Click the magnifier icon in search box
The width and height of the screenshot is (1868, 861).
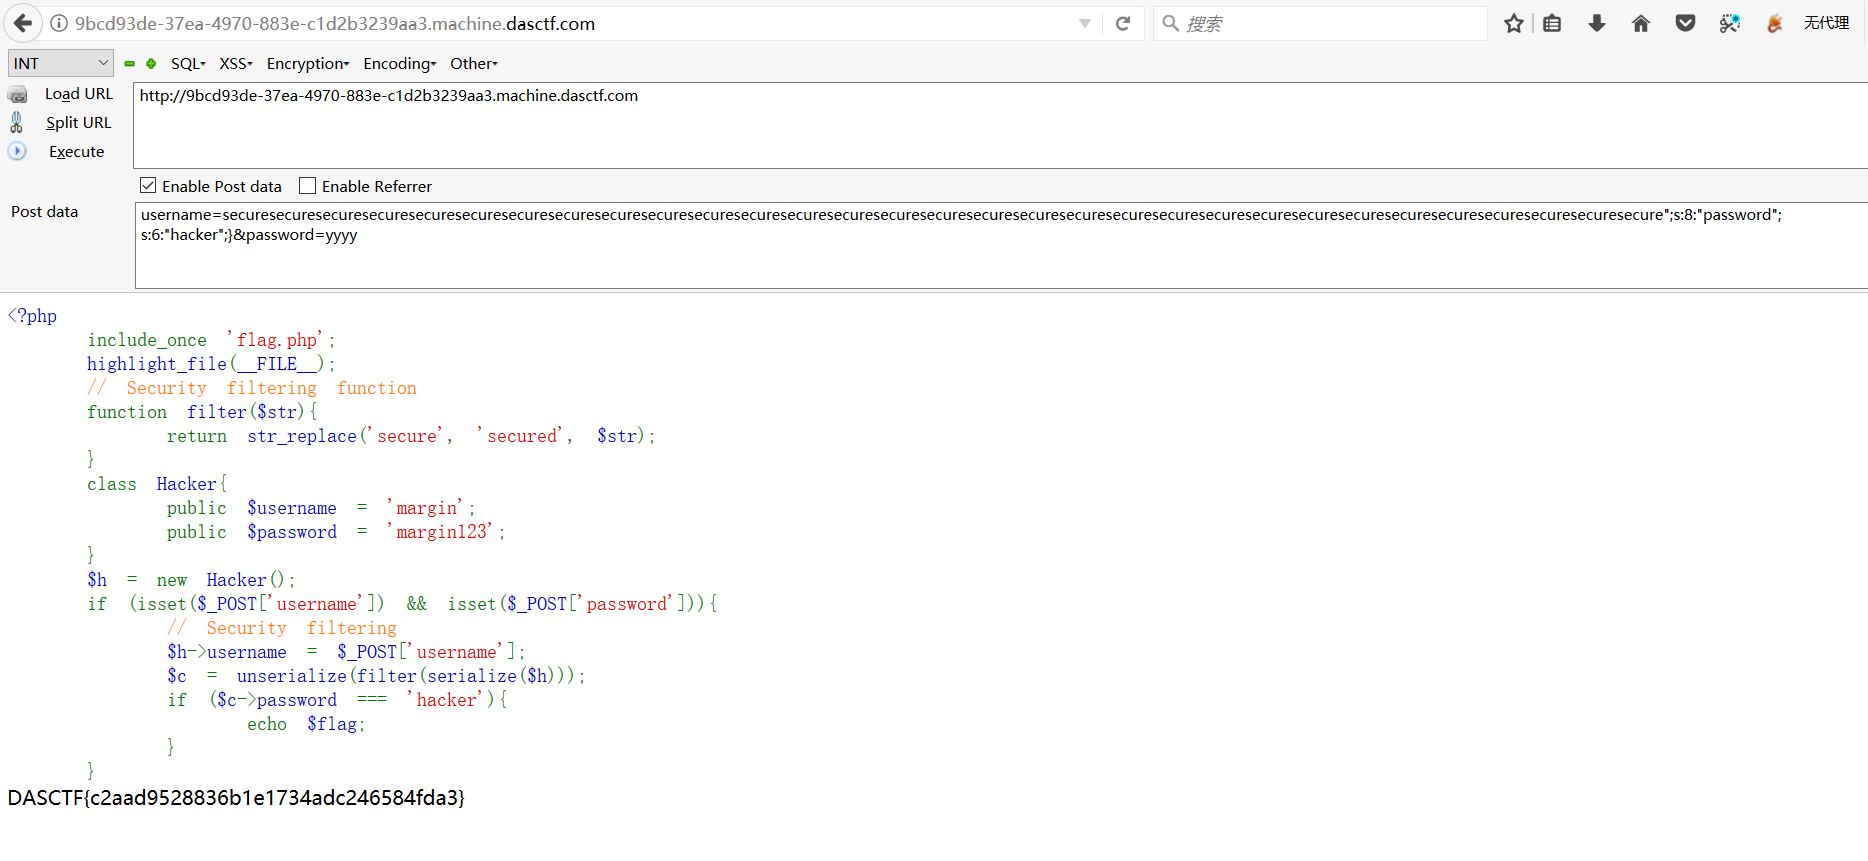click(x=1170, y=23)
